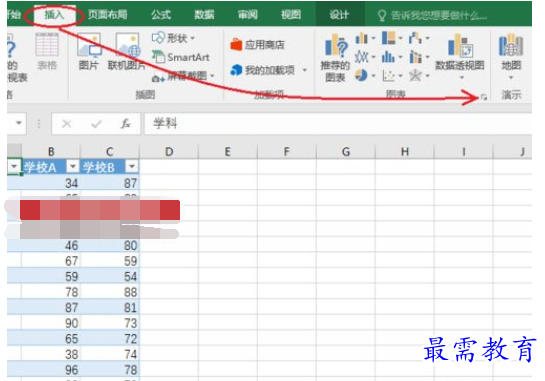Select the cell with value 73
545x381 pixels.
pos(109,323)
